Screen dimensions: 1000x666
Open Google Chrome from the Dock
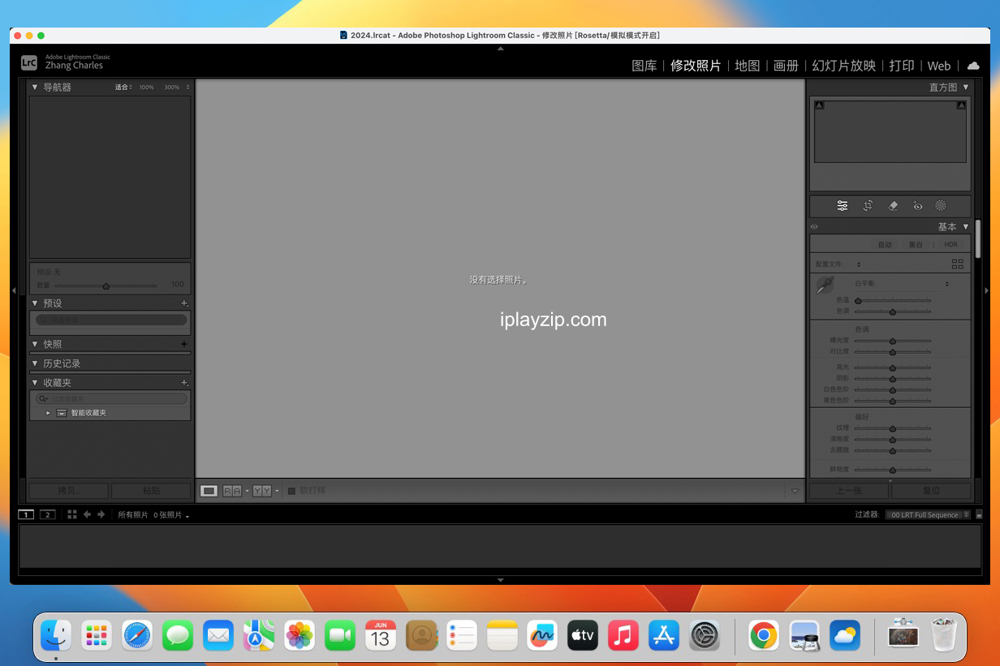(763, 635)
